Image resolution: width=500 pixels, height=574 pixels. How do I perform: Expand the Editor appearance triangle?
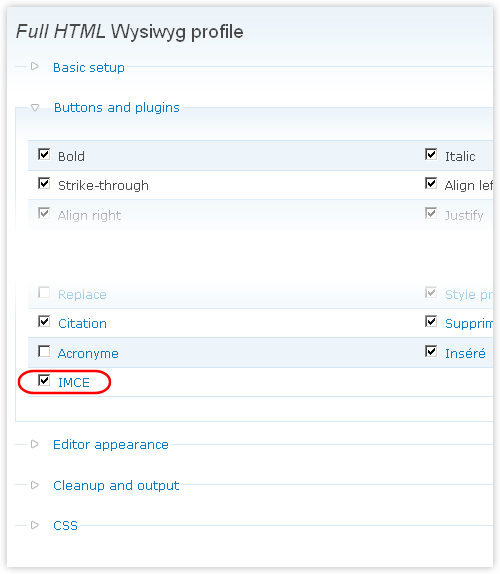35,444
